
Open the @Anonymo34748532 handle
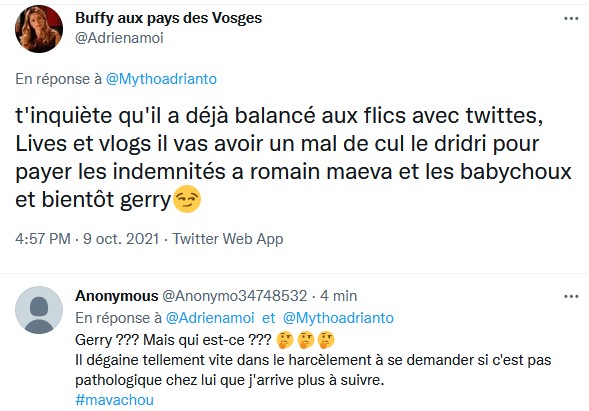coord(235,296)
